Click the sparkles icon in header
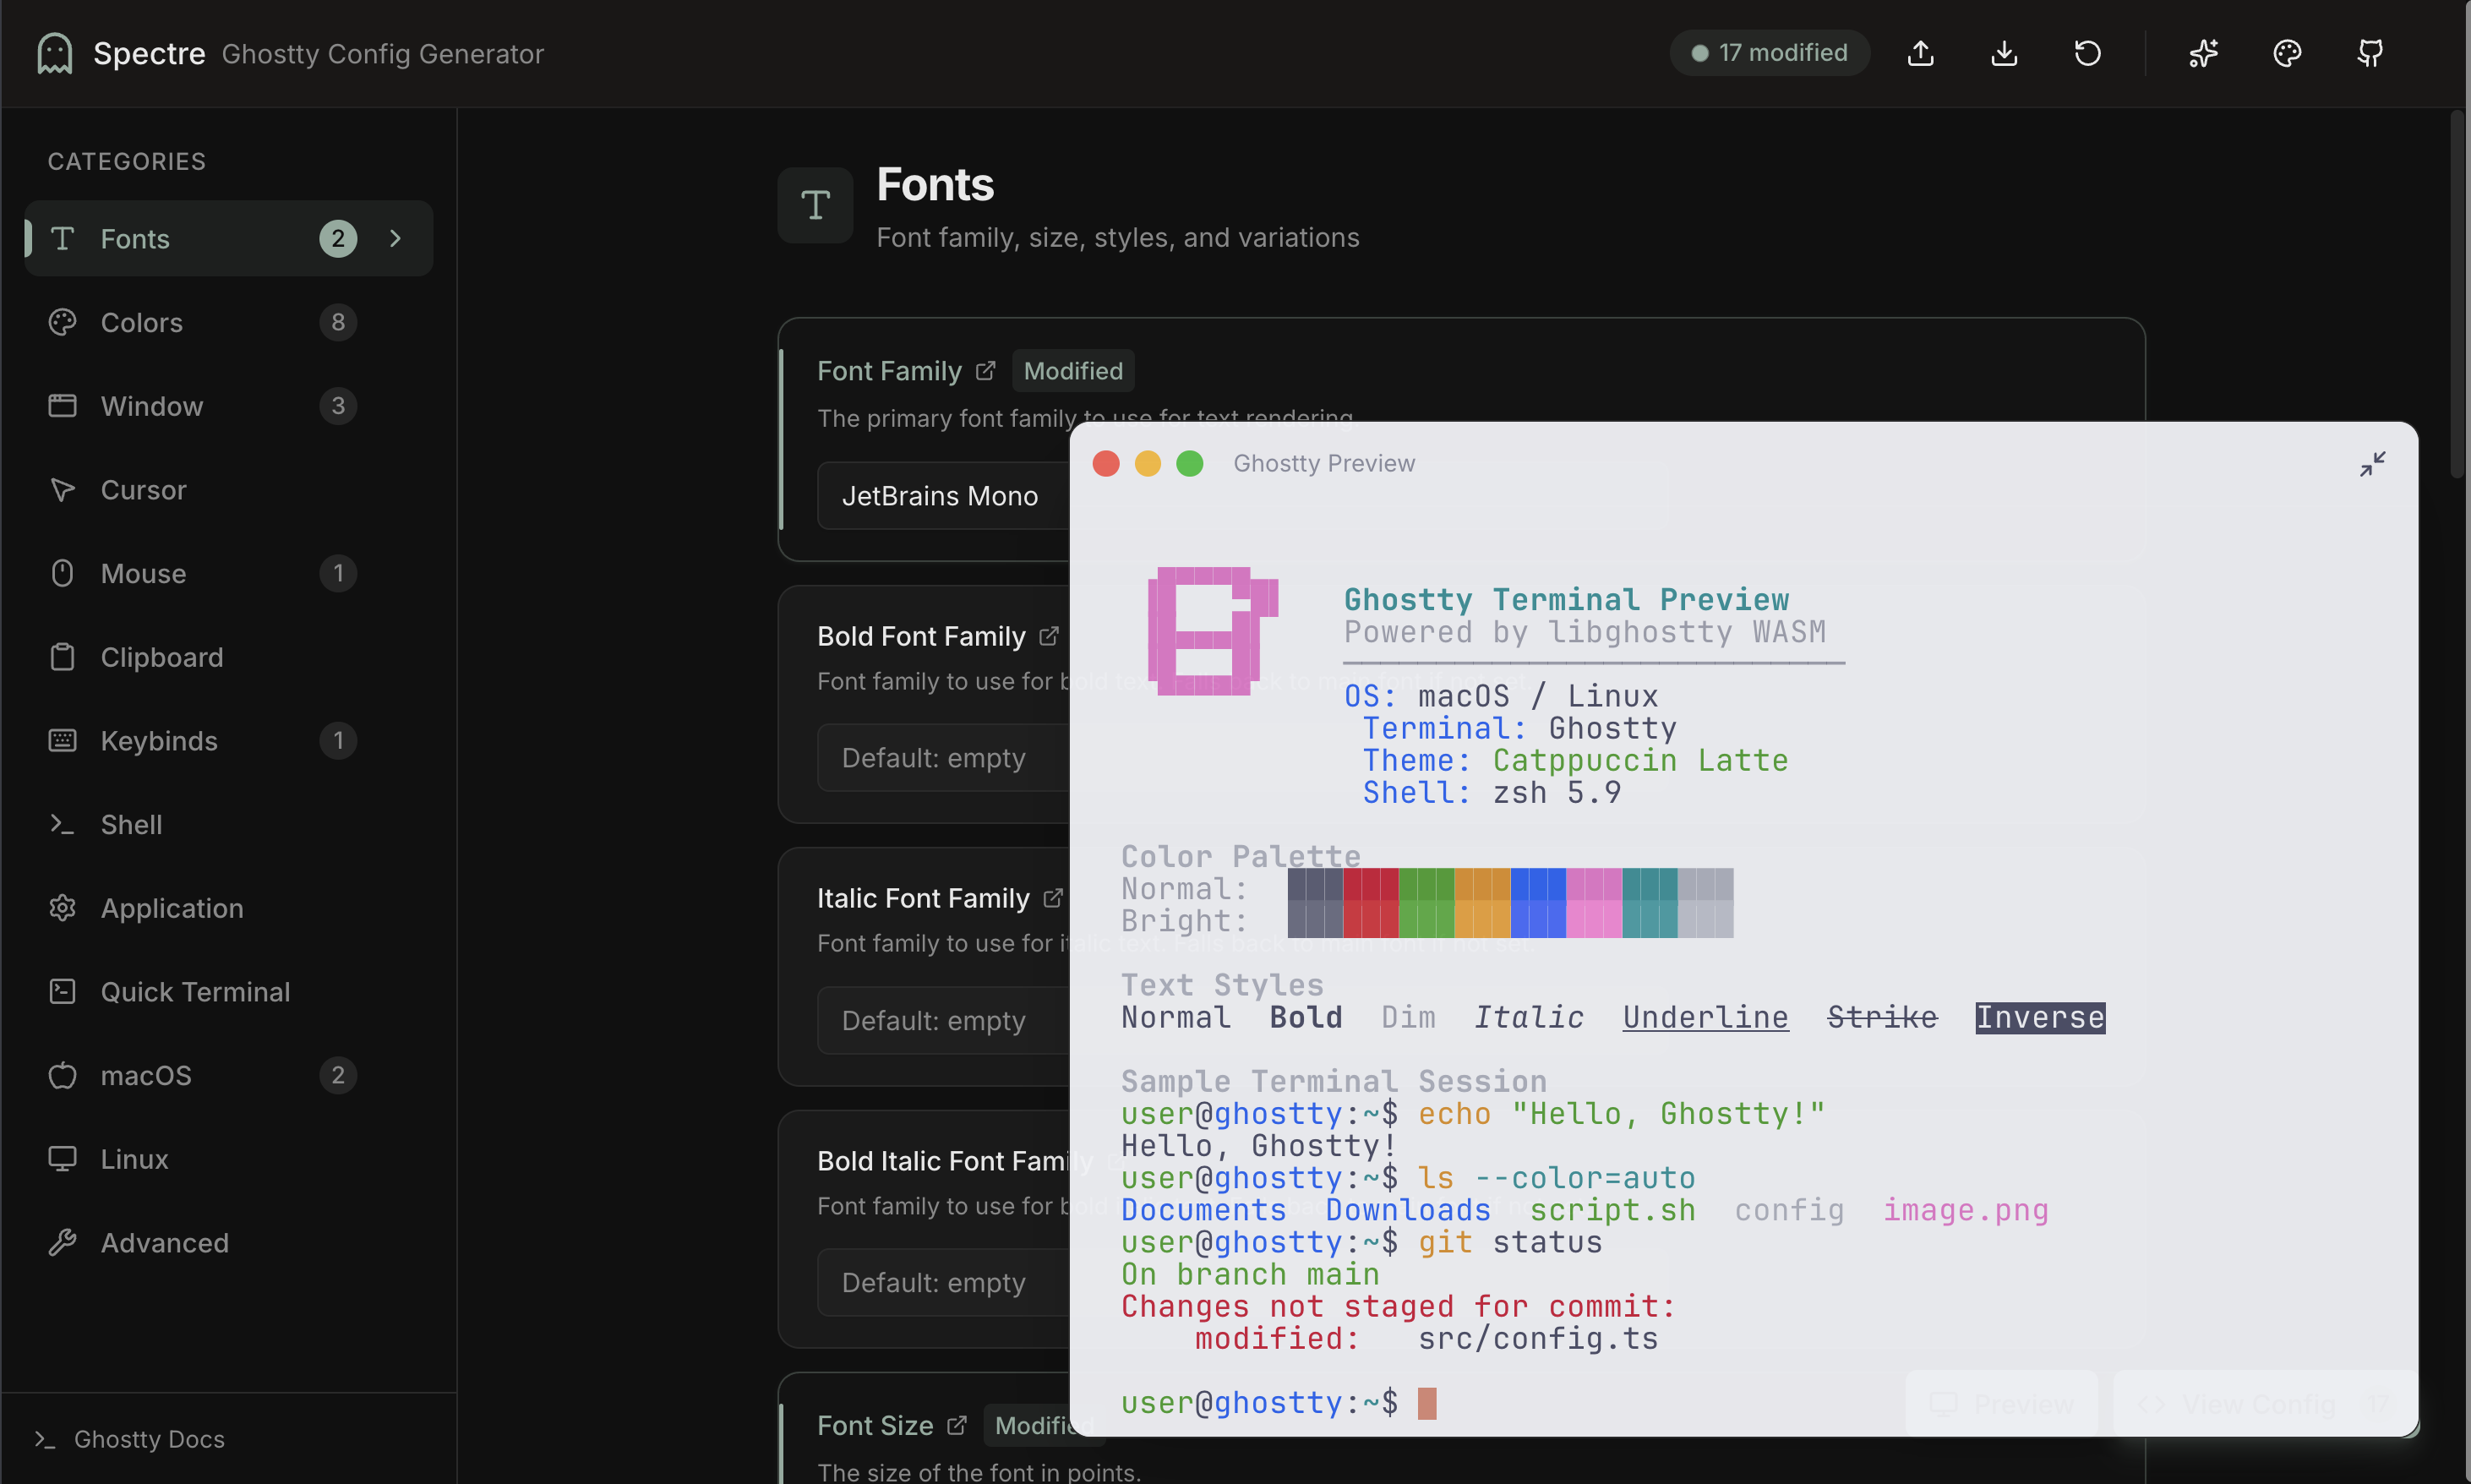The image size is (2471, 1484). click(2203, 53)
